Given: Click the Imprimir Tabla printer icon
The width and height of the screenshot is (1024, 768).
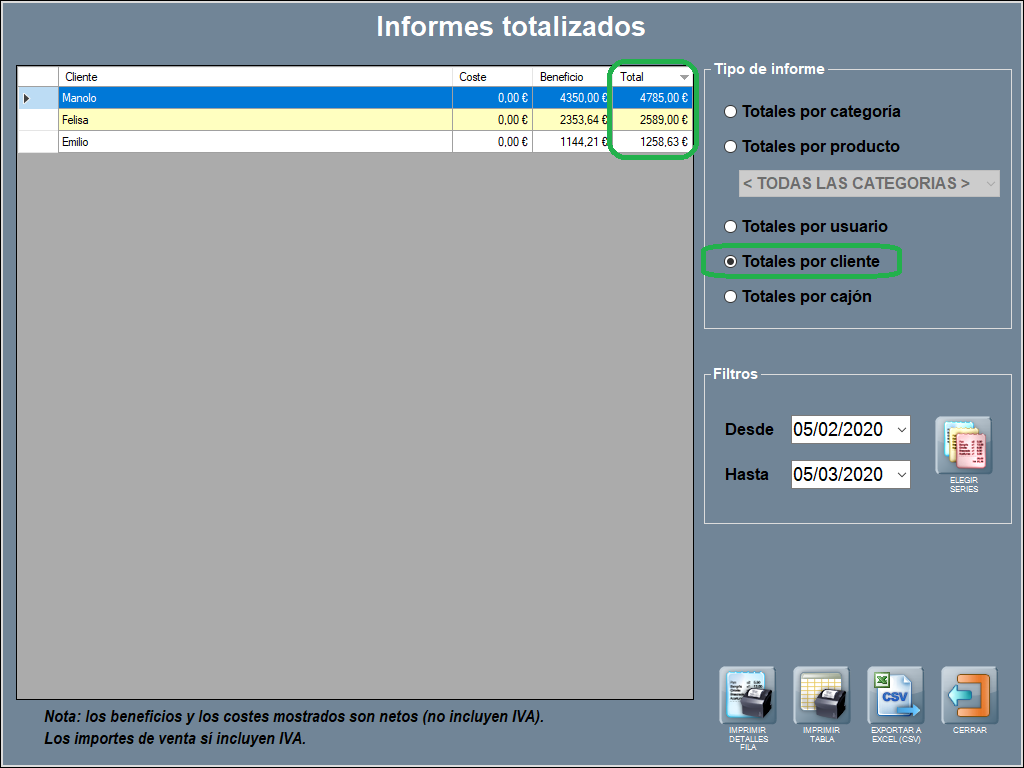Looking at the screenshot, I should [821, 696].
